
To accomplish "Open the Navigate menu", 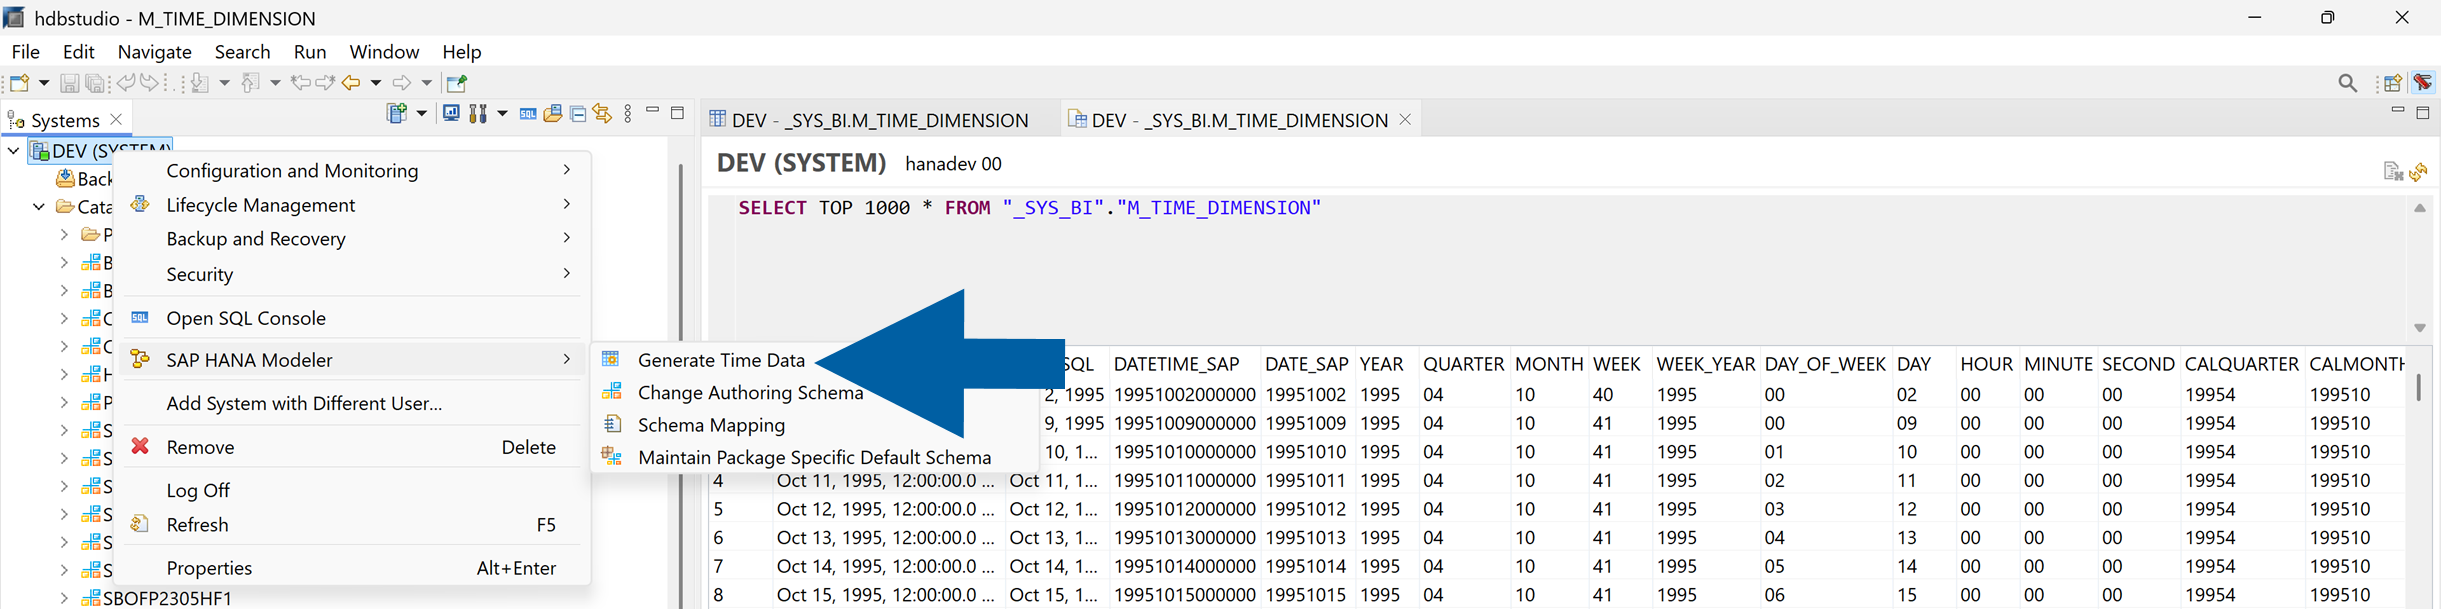I will (154, 51).
